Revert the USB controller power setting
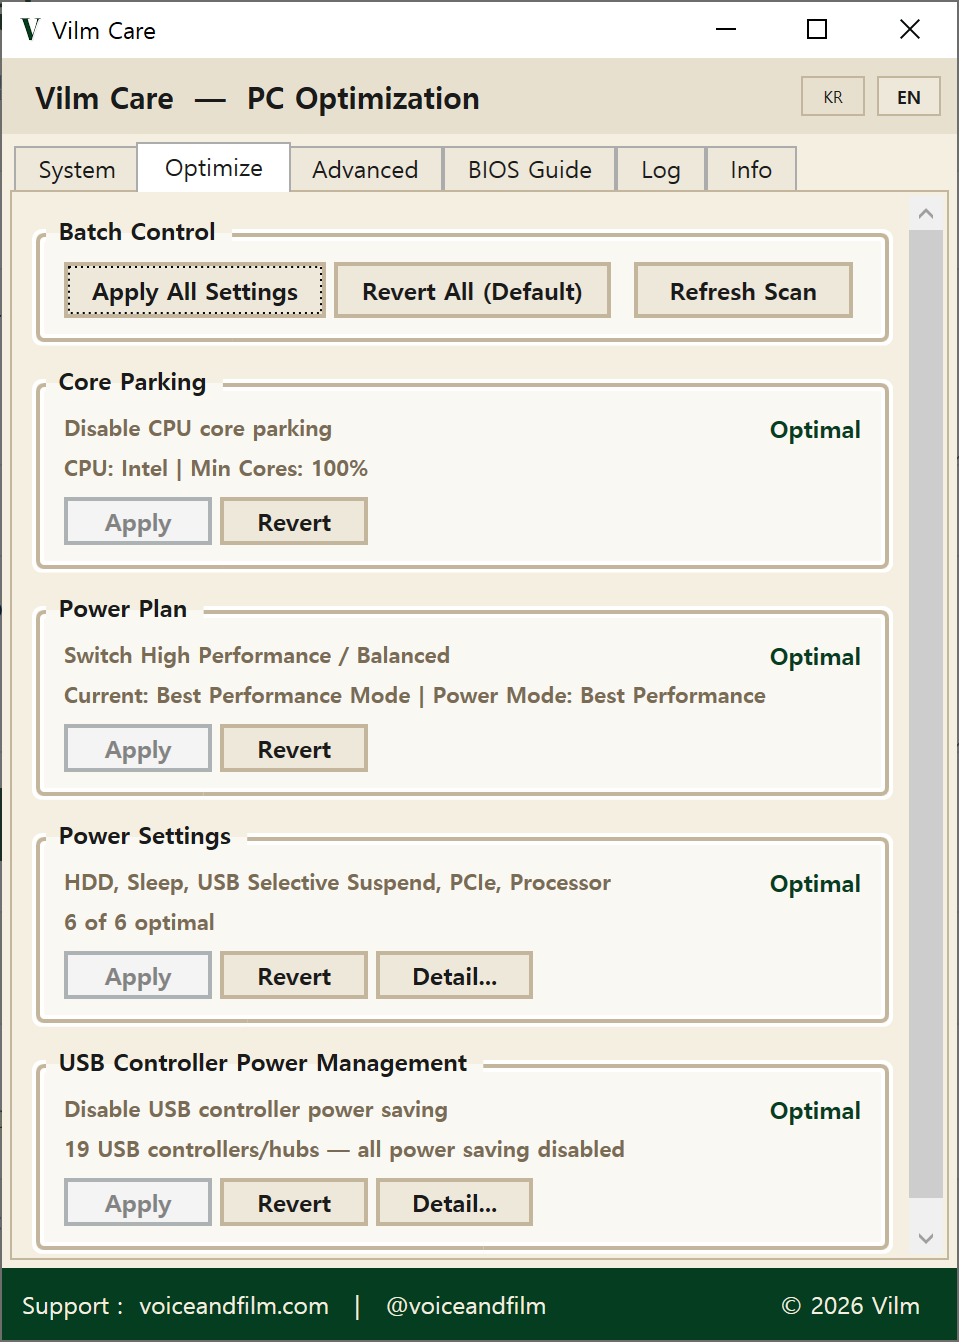This screenshot has width=959, height=1342. tap(293, 1202)
